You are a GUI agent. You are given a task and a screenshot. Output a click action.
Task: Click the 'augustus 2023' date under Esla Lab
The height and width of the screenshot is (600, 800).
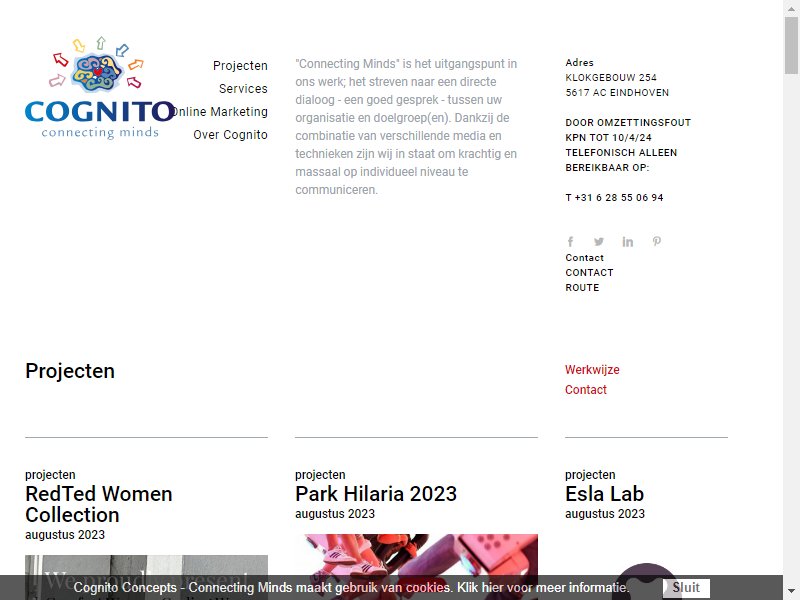(605, 514)
